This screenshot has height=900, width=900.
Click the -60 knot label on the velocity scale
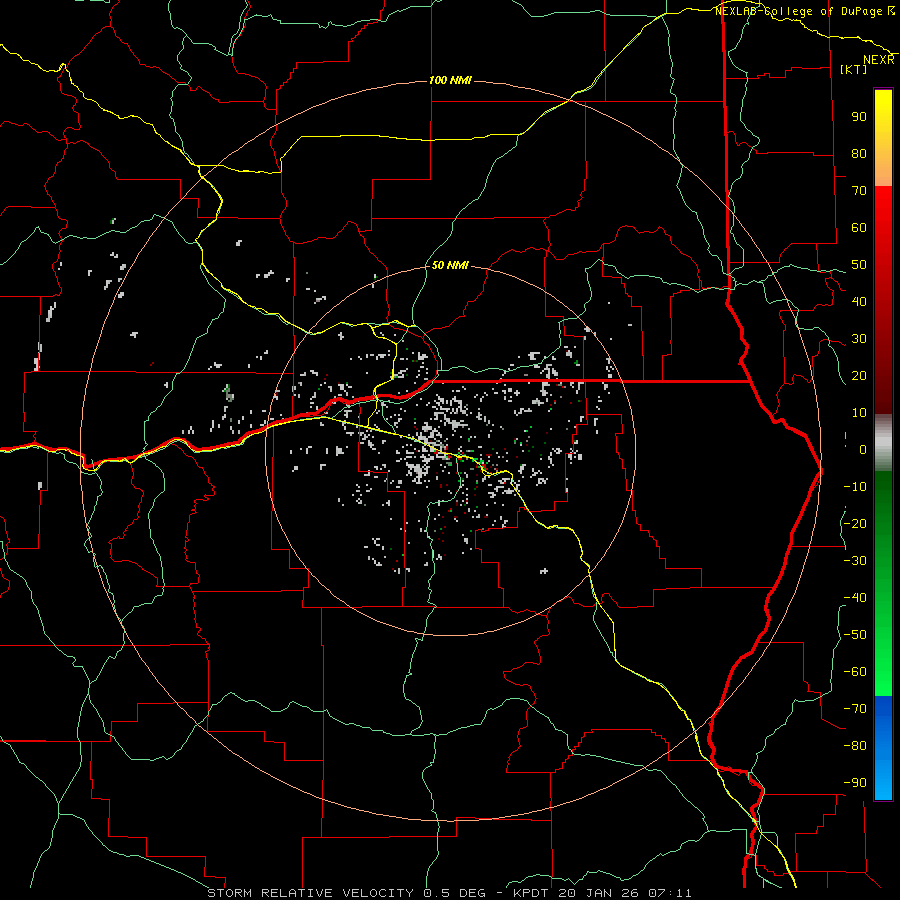click(855, 672)
